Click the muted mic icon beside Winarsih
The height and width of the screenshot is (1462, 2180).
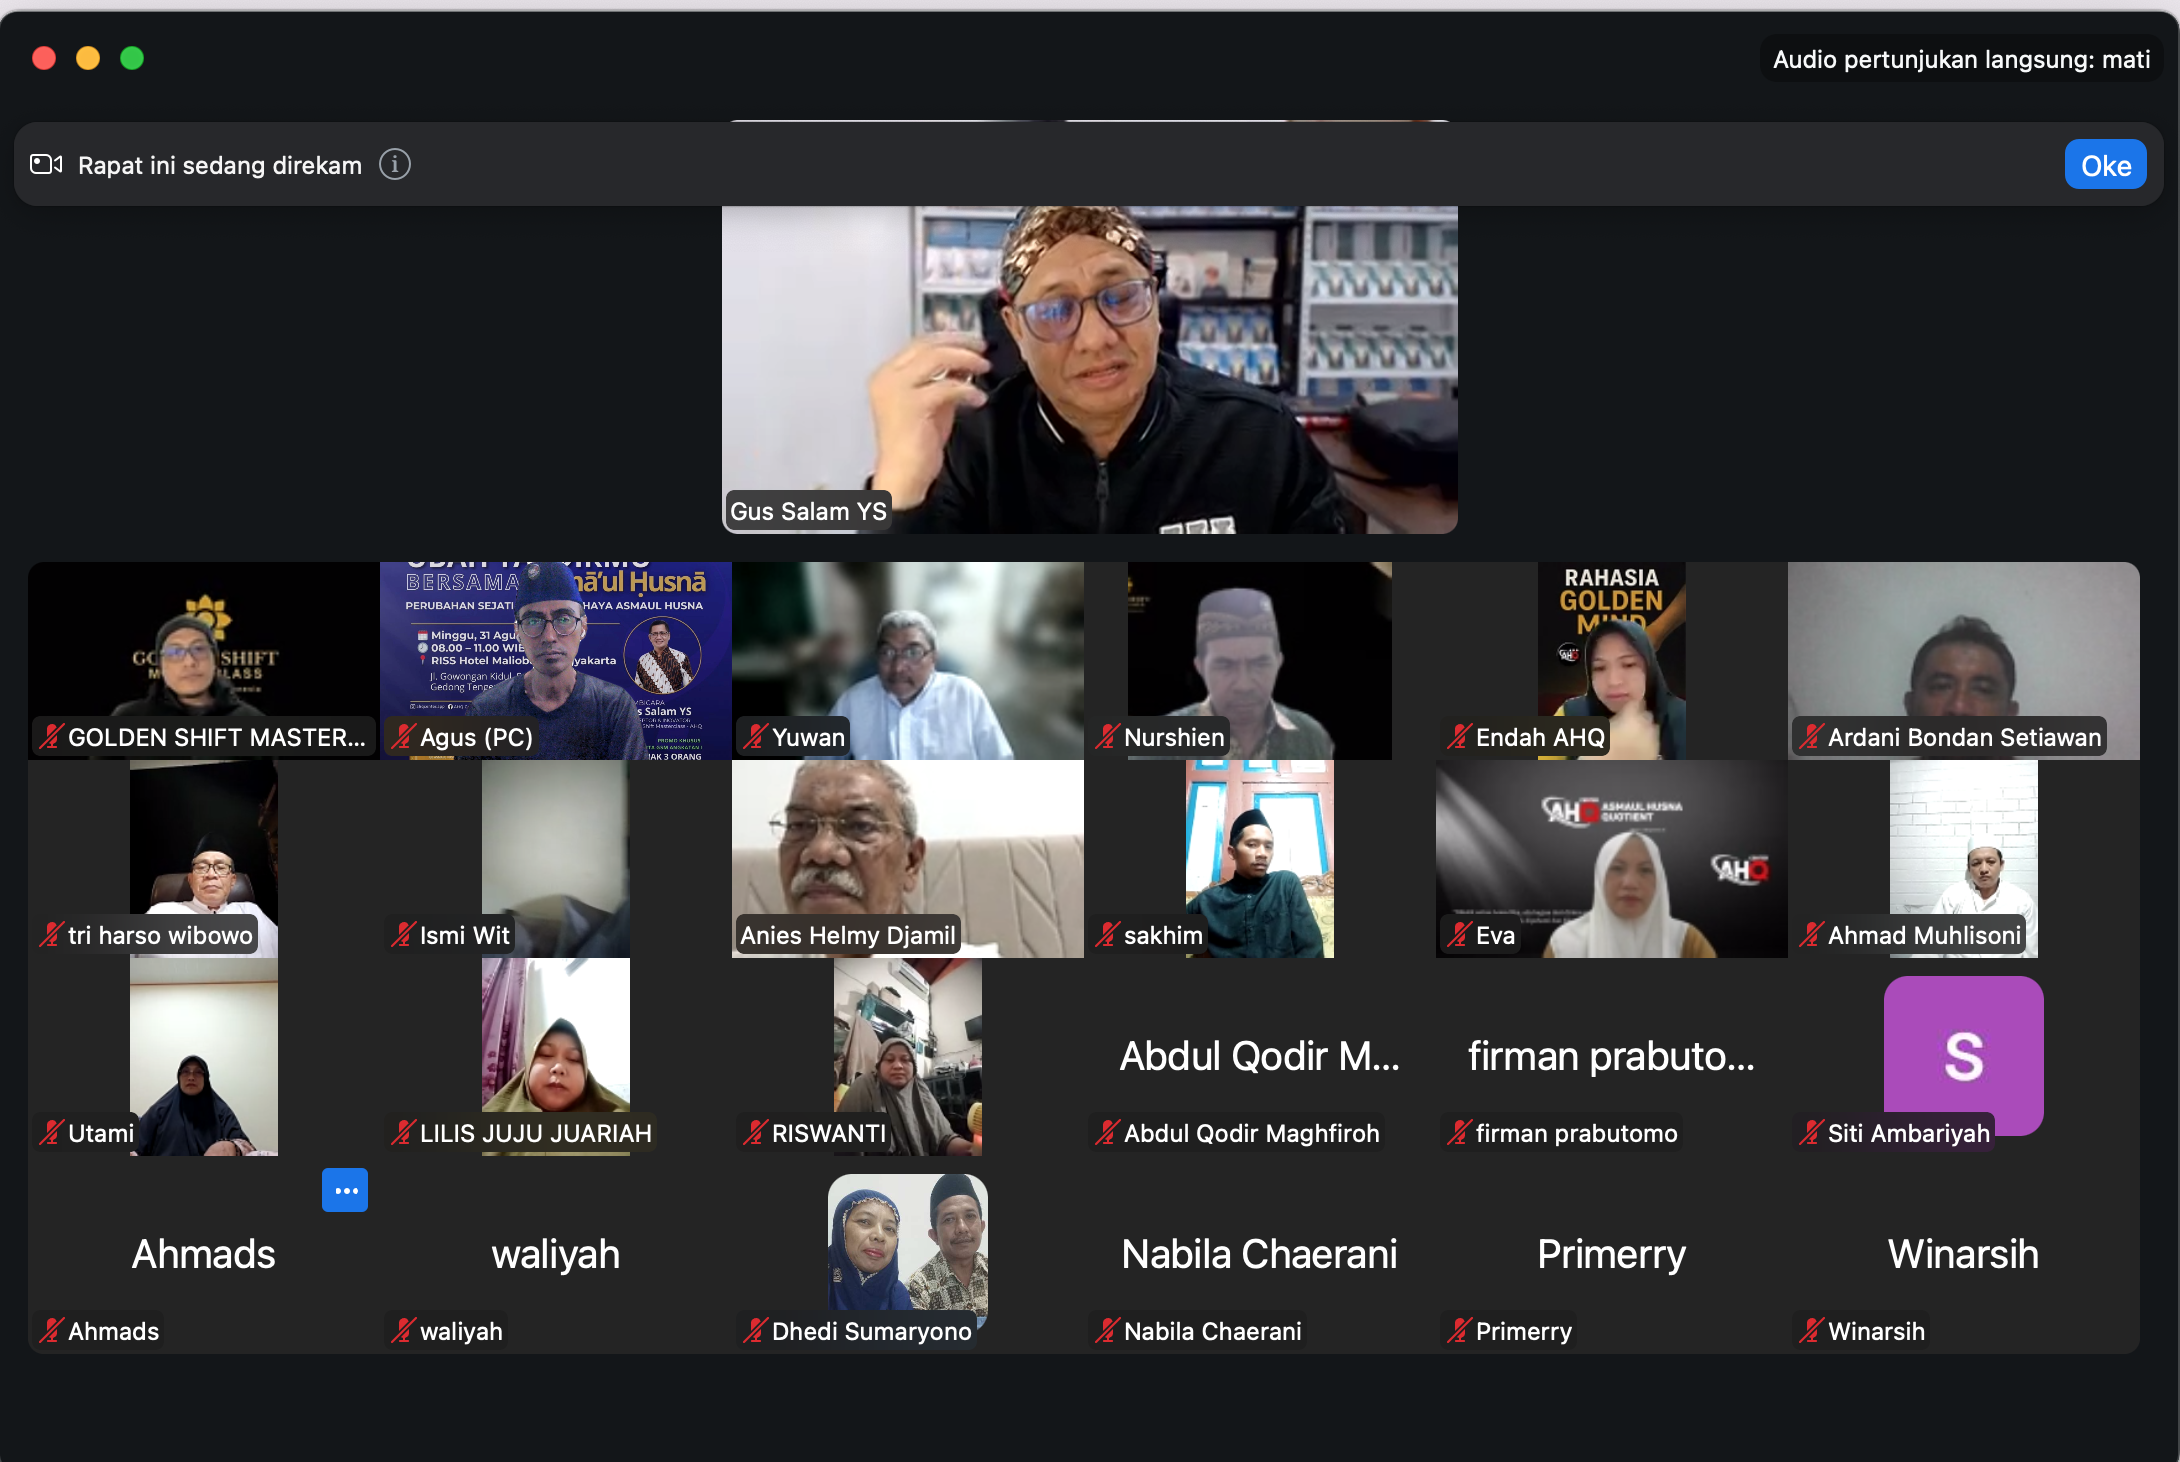pyautogui.click(x=1811, y=1331)
